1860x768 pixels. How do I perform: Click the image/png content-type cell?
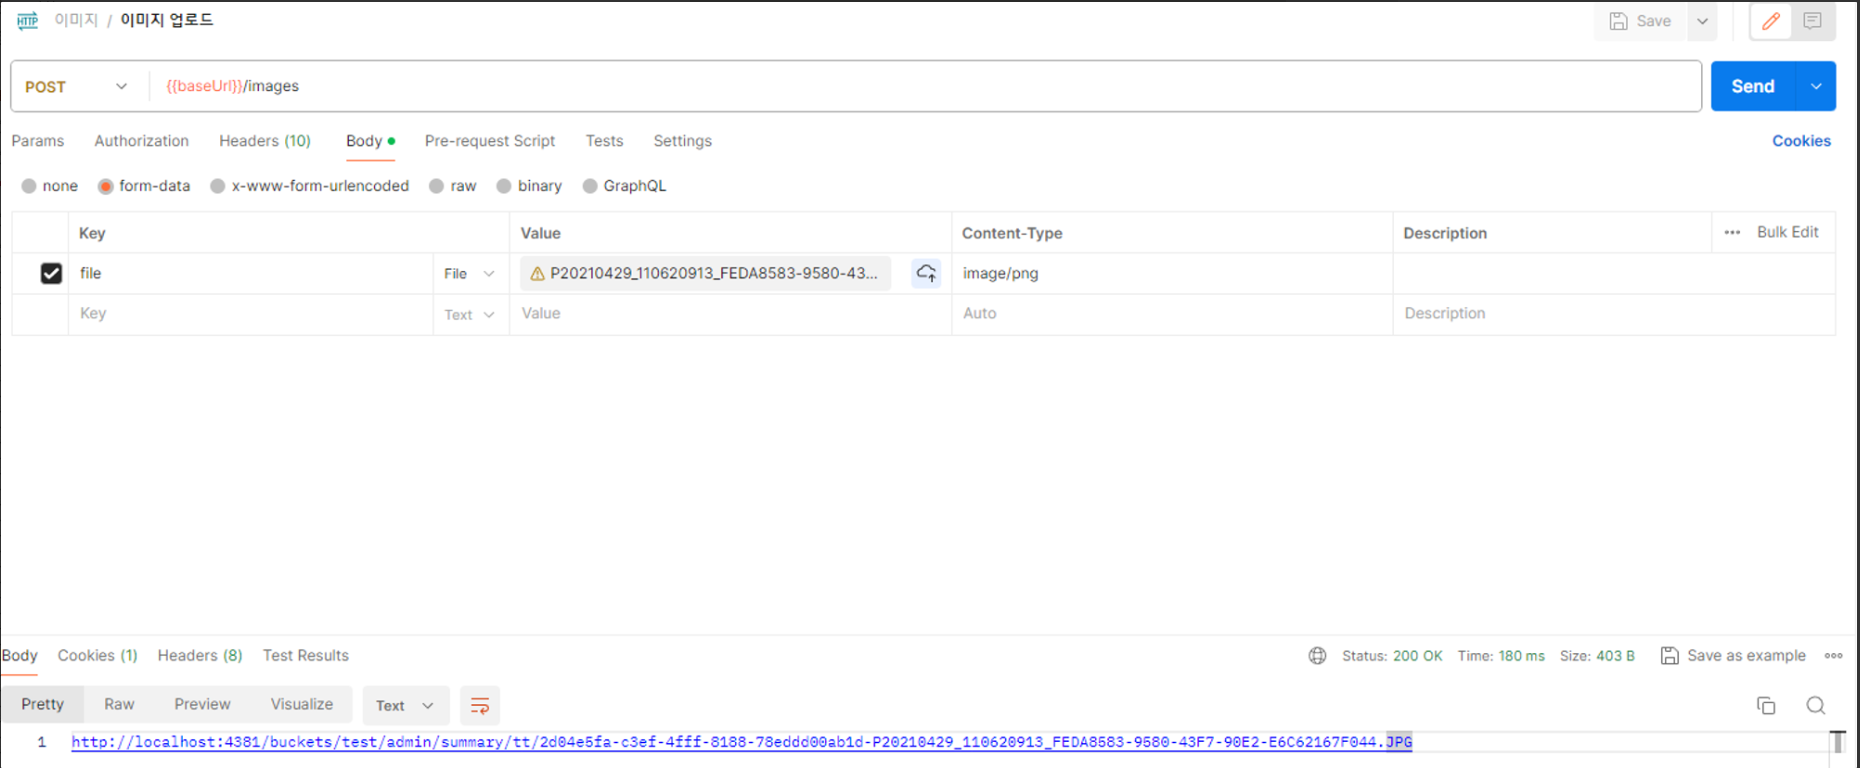click(1172, 273)
